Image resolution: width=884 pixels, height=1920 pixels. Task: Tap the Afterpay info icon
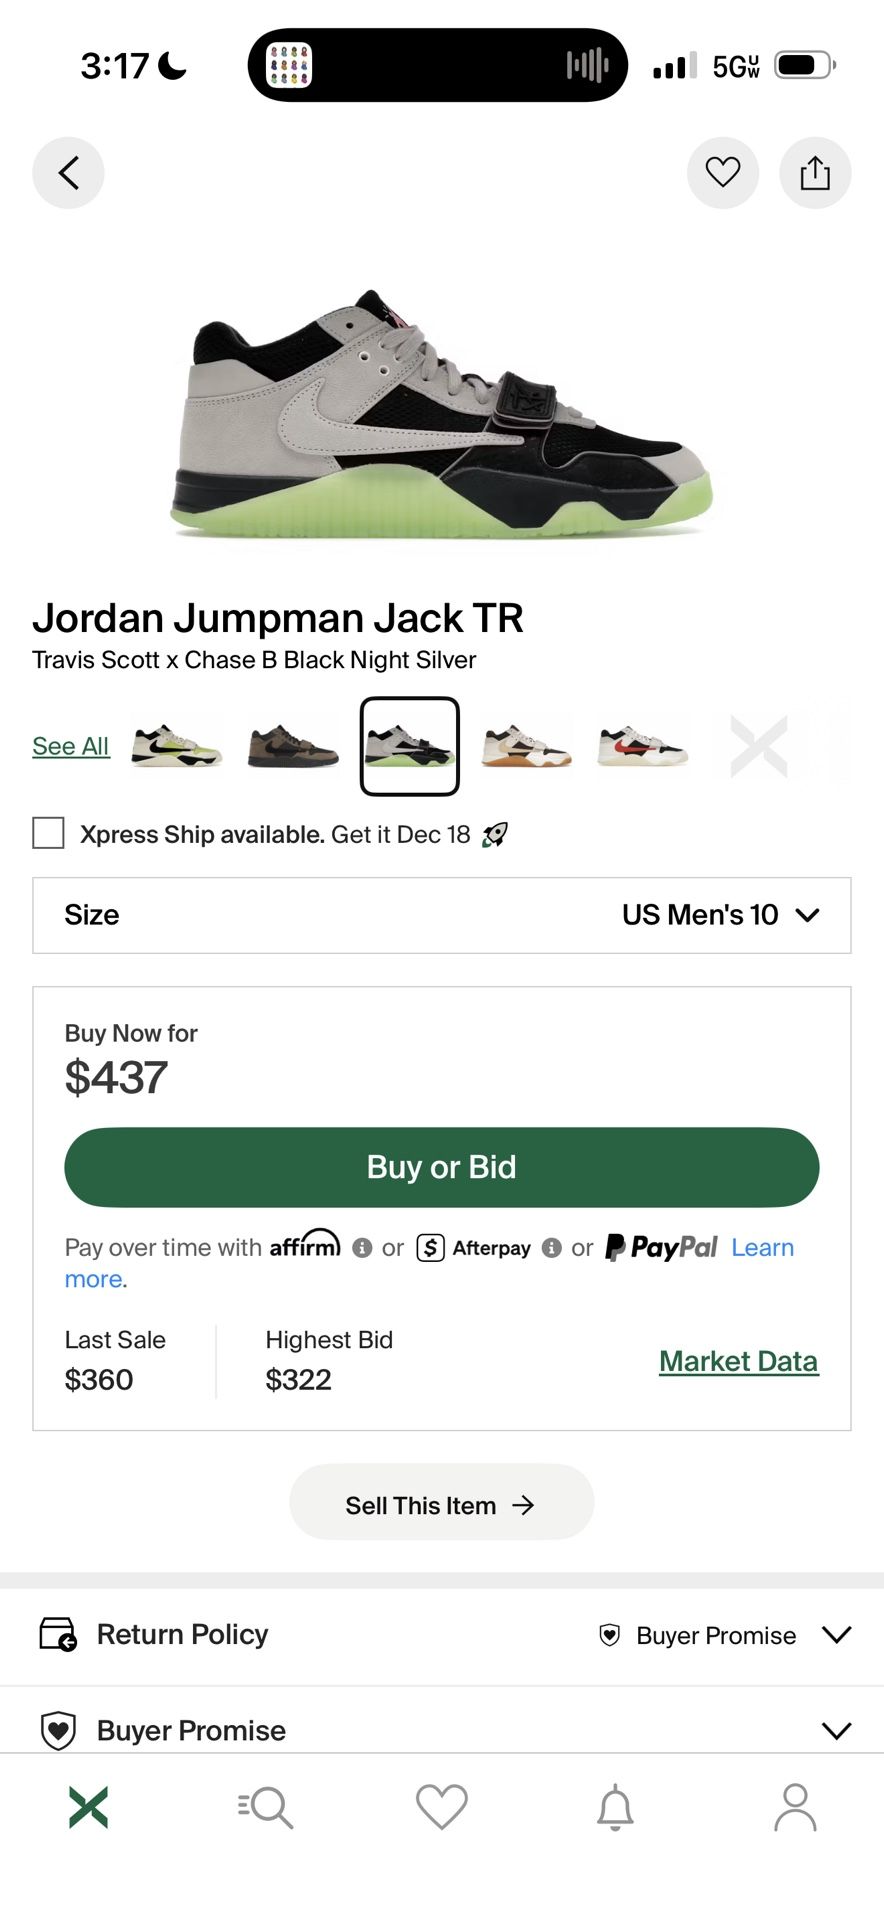(551, 1248)
